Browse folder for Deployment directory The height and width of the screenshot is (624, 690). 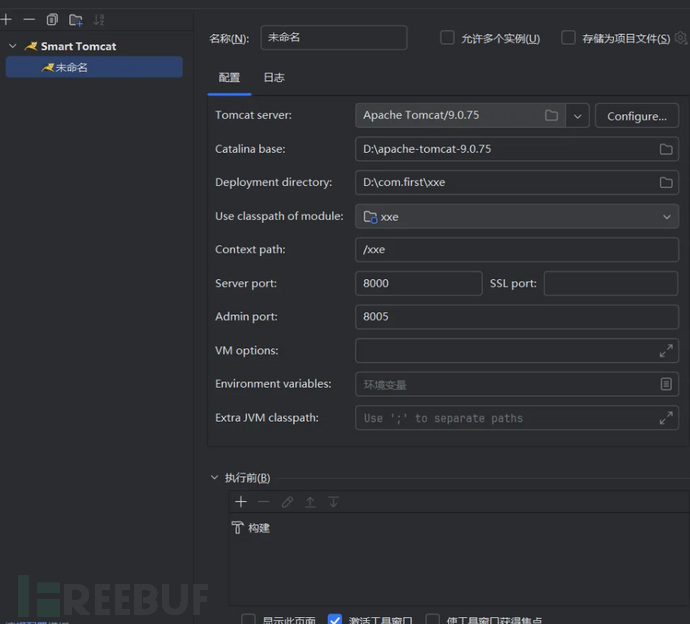[666, 183]
